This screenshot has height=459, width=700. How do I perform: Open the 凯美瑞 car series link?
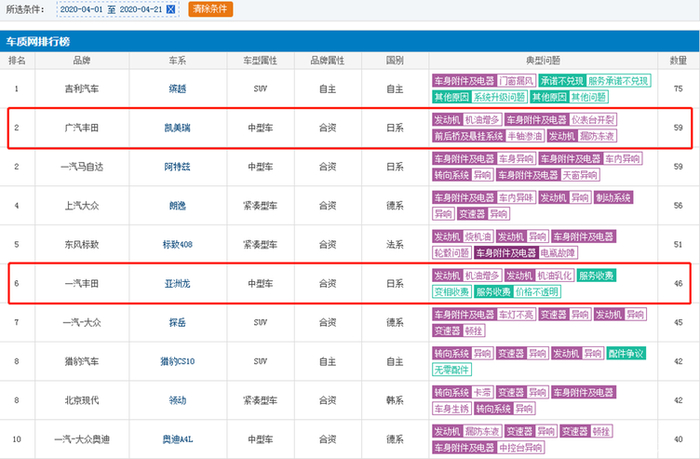[176, 128]
